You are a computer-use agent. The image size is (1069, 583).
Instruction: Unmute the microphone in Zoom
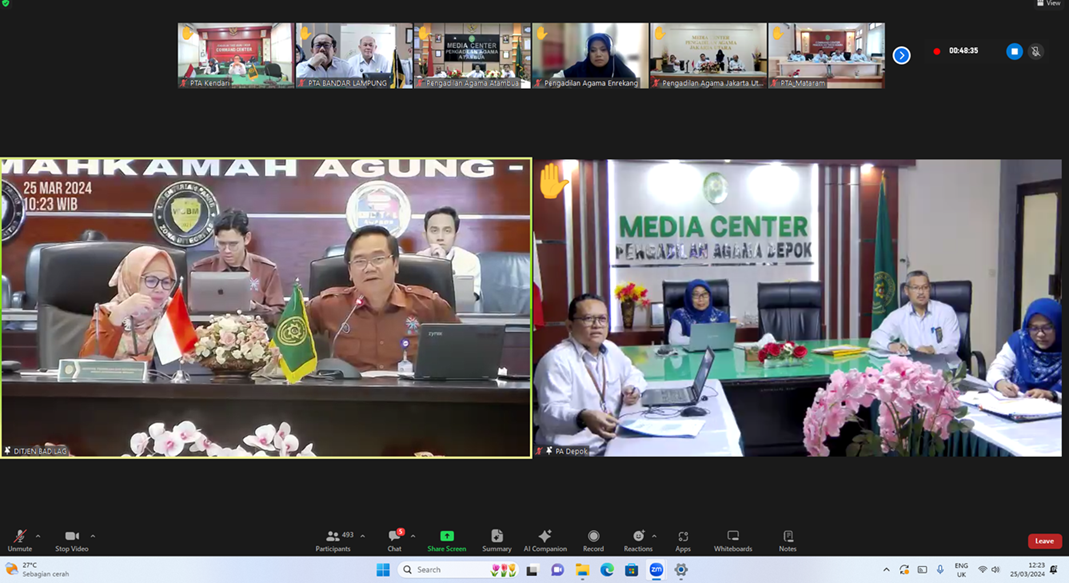(20, 540)
